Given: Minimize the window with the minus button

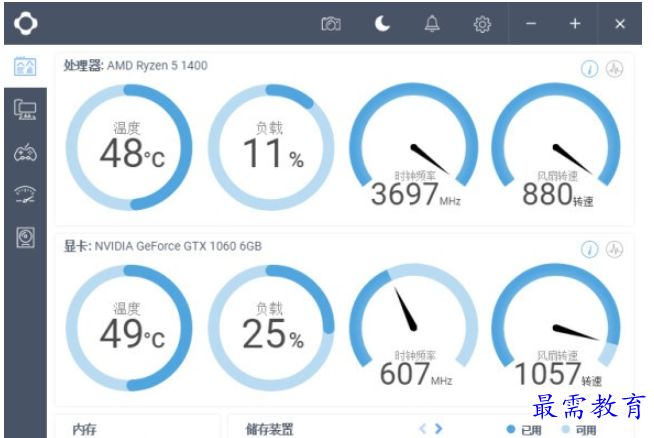Looking at the screenshot, I should tap(531, 24).
